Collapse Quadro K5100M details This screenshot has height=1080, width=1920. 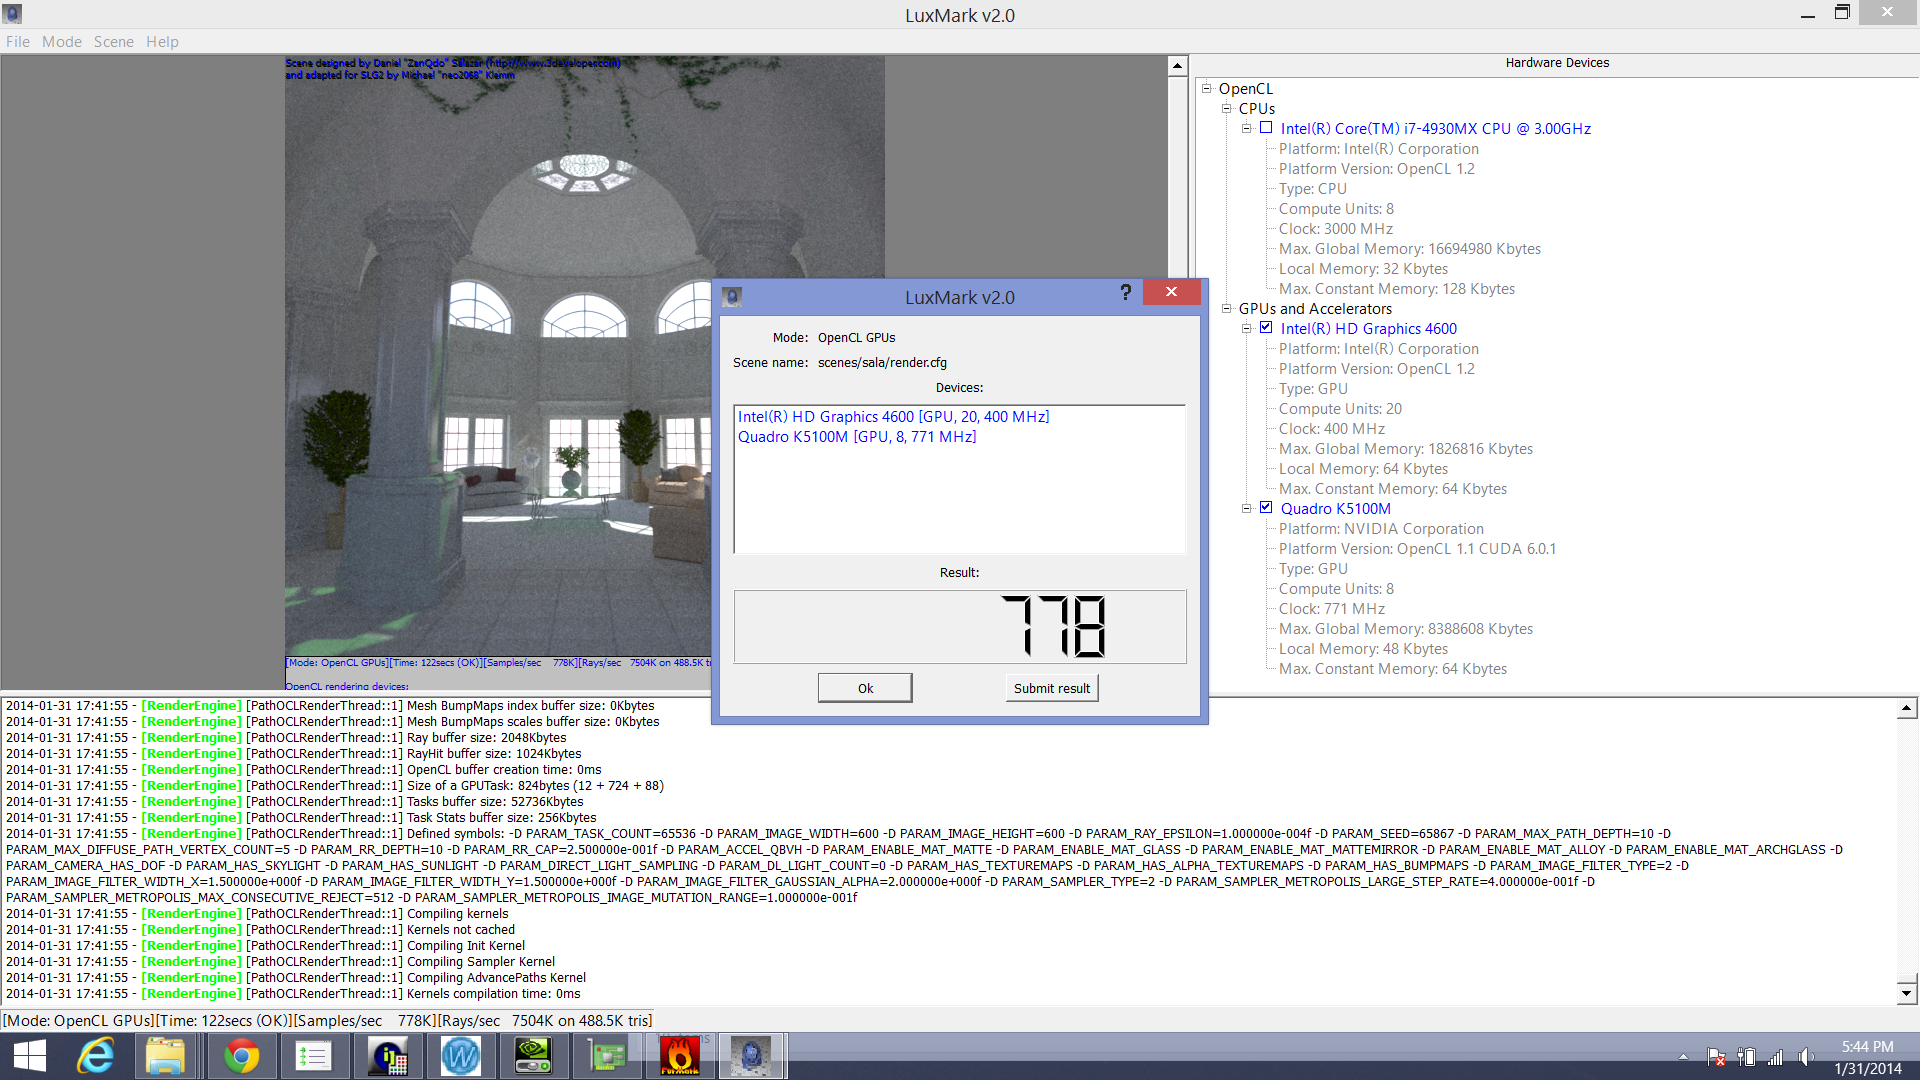[1247, 508]
